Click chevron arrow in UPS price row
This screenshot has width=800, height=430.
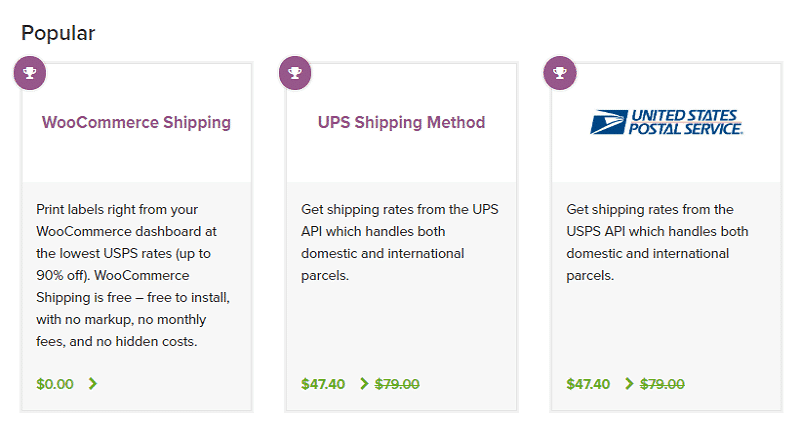pyautogui.click(x=364, y=384)
